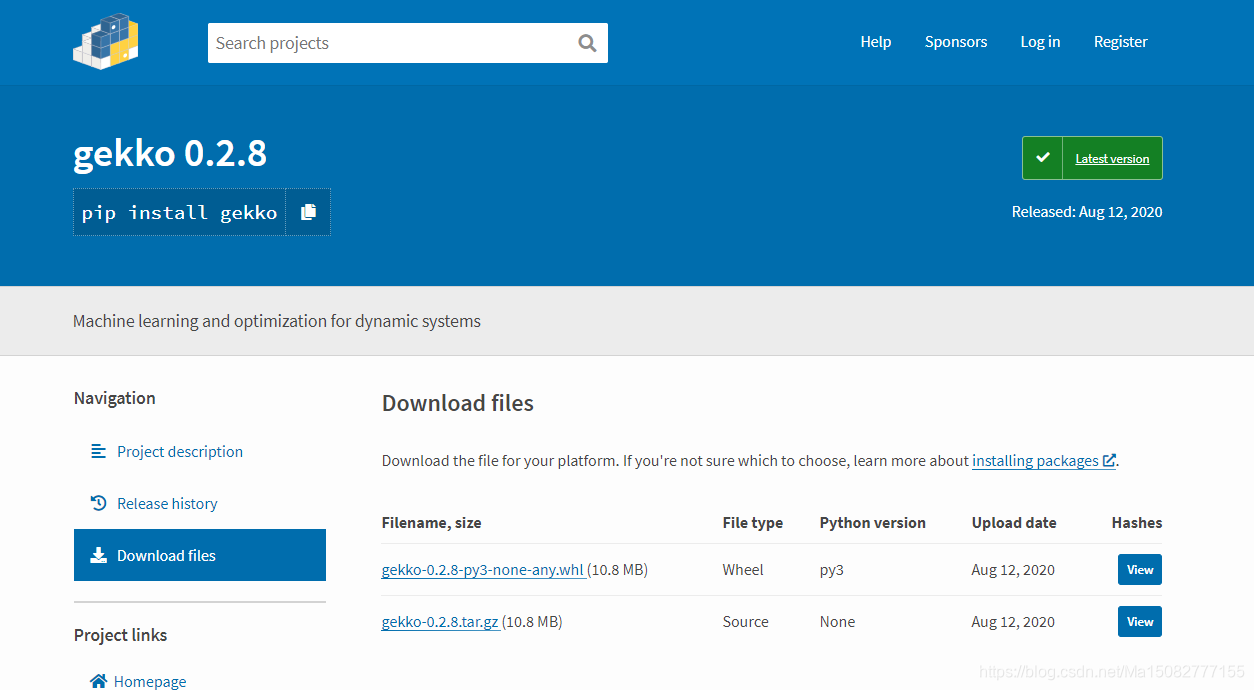This screenshot has width=1254, height=690.
Task: Open the installing packages documentation link
Action: pos(1035,460)
